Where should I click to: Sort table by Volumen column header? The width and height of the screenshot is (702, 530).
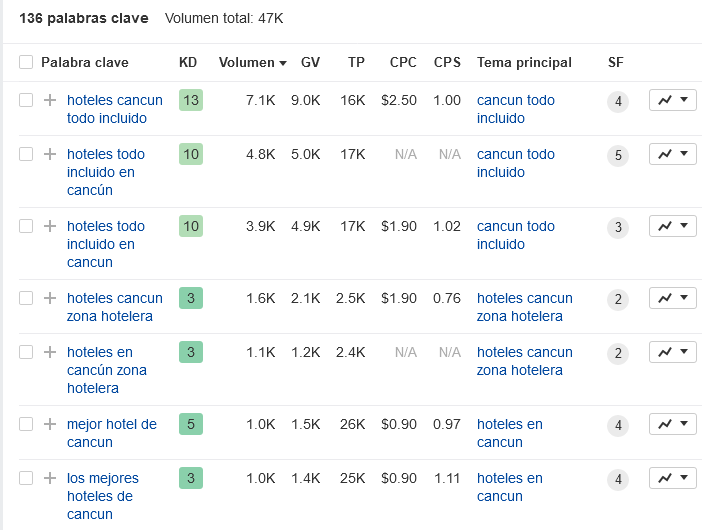(252, 62)
